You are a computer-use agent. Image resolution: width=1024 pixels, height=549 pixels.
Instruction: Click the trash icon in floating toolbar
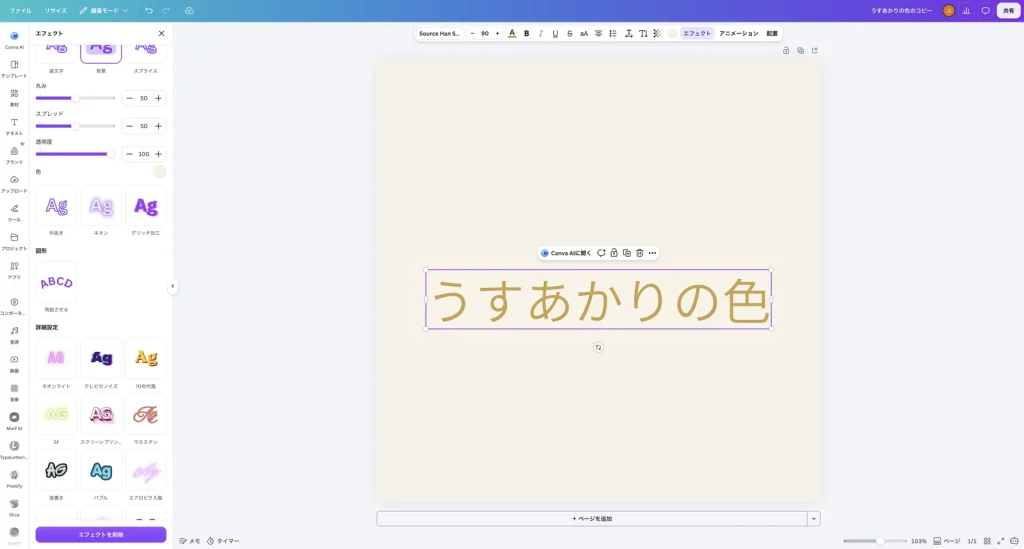coord(639,253)
